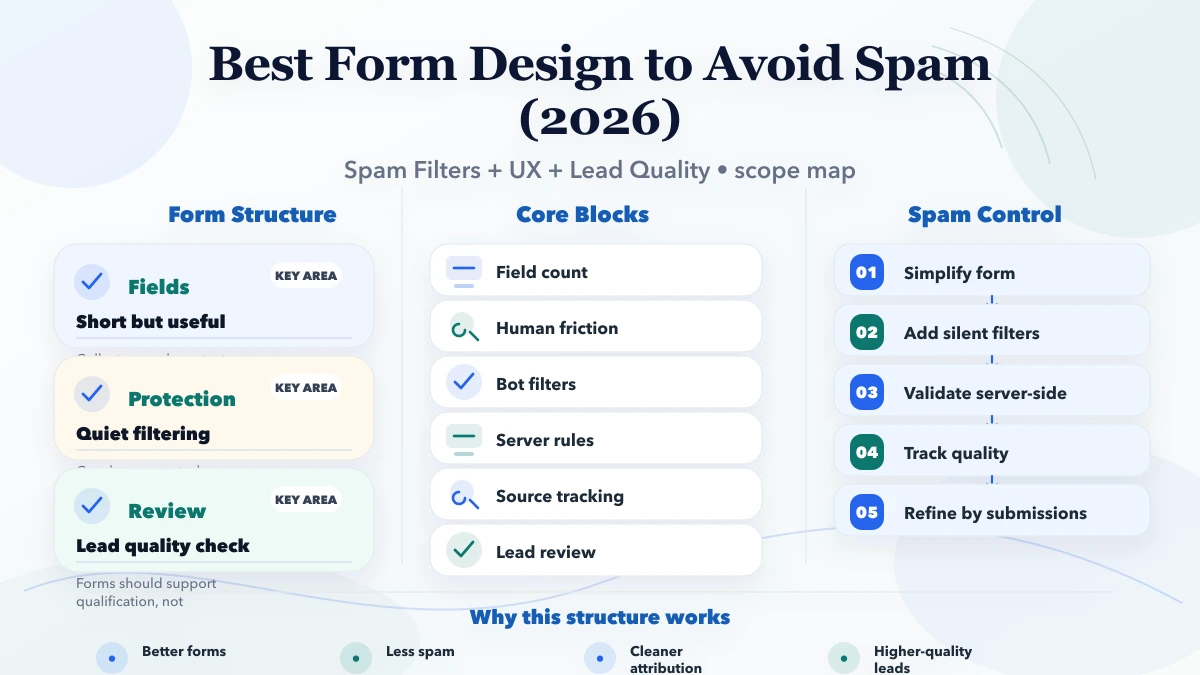Click the Field count lines icon
The height and width of the screenshot is (675, 1200).
464,272
